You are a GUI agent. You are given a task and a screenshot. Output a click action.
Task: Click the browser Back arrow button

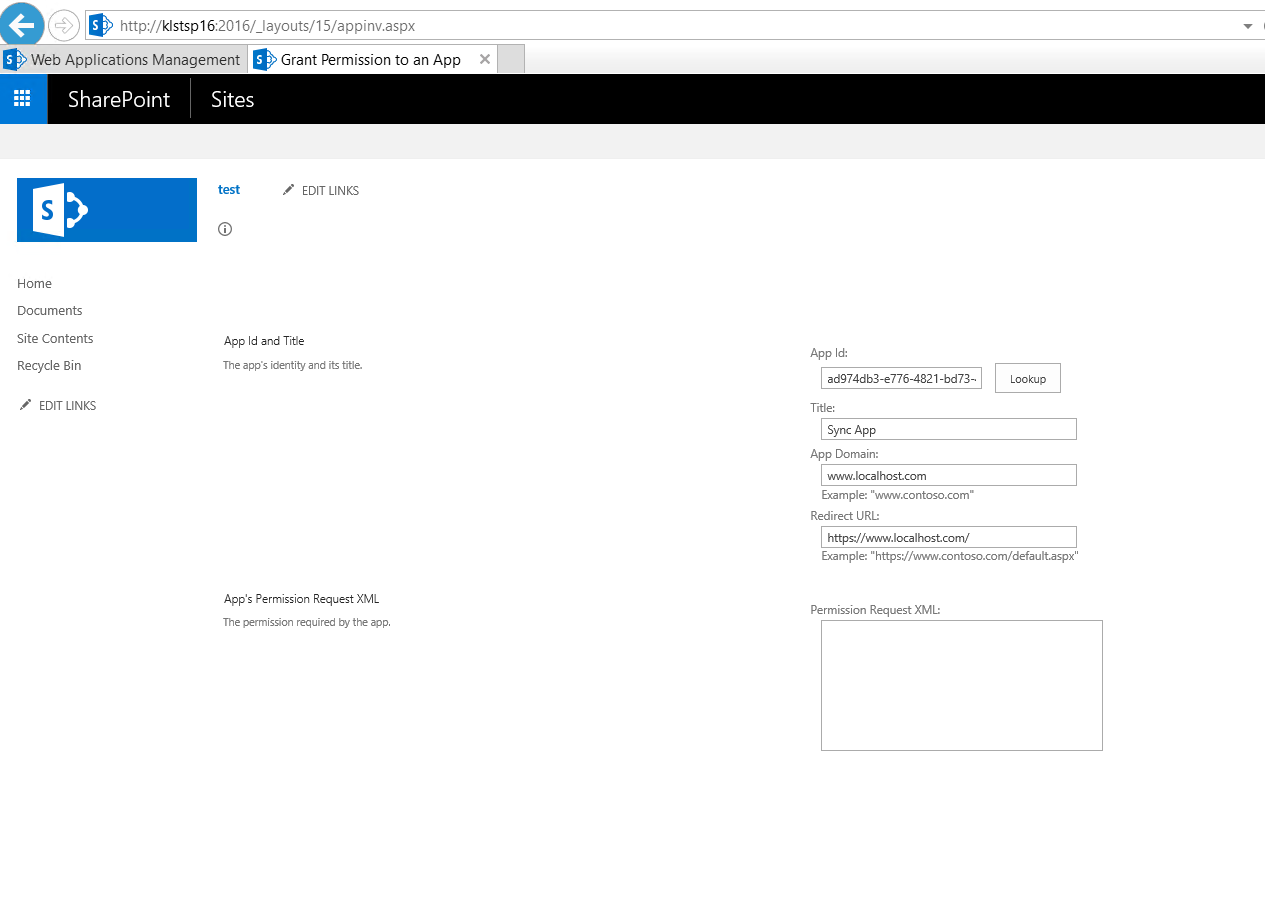(x=21, y=24)
